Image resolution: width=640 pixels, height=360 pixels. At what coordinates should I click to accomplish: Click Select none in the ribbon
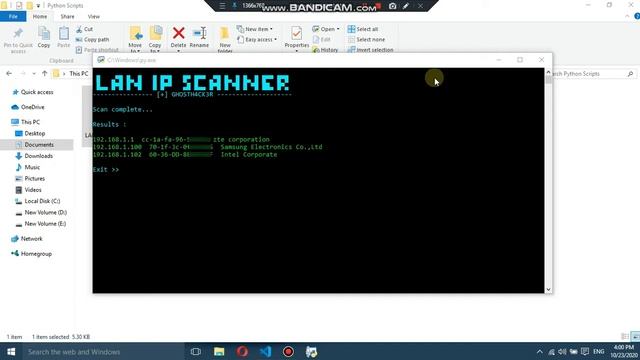point(366,40)
